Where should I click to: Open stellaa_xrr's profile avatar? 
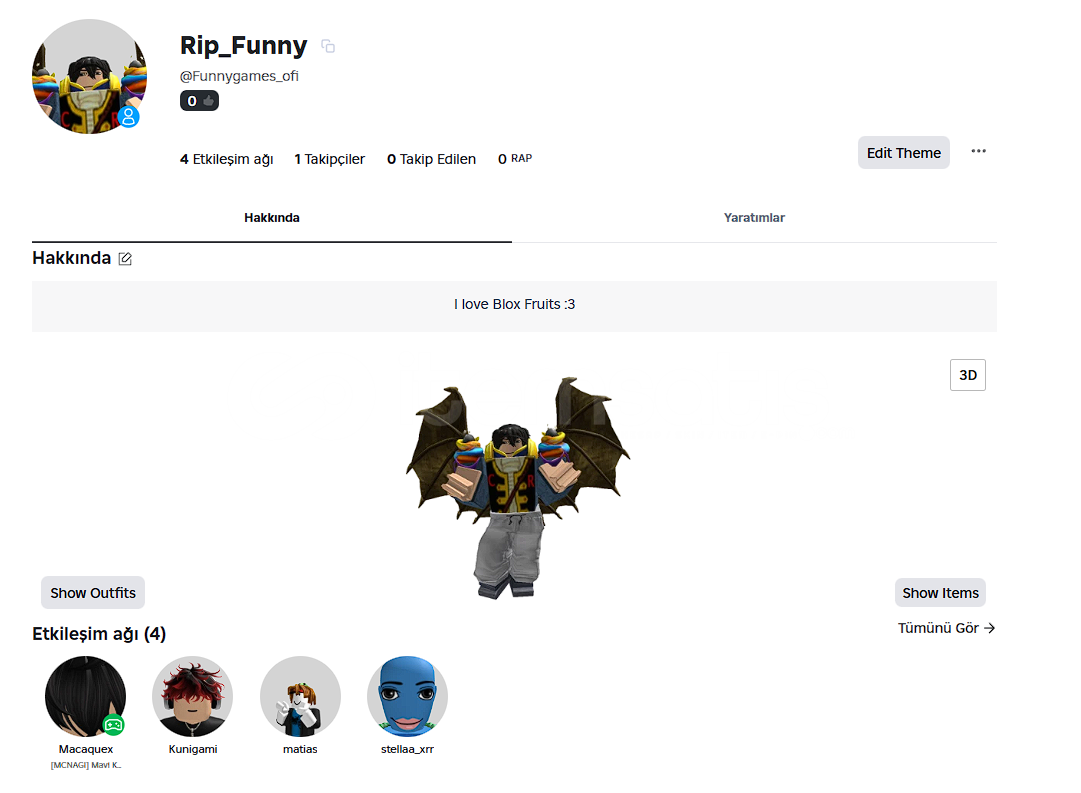[407, 696]
